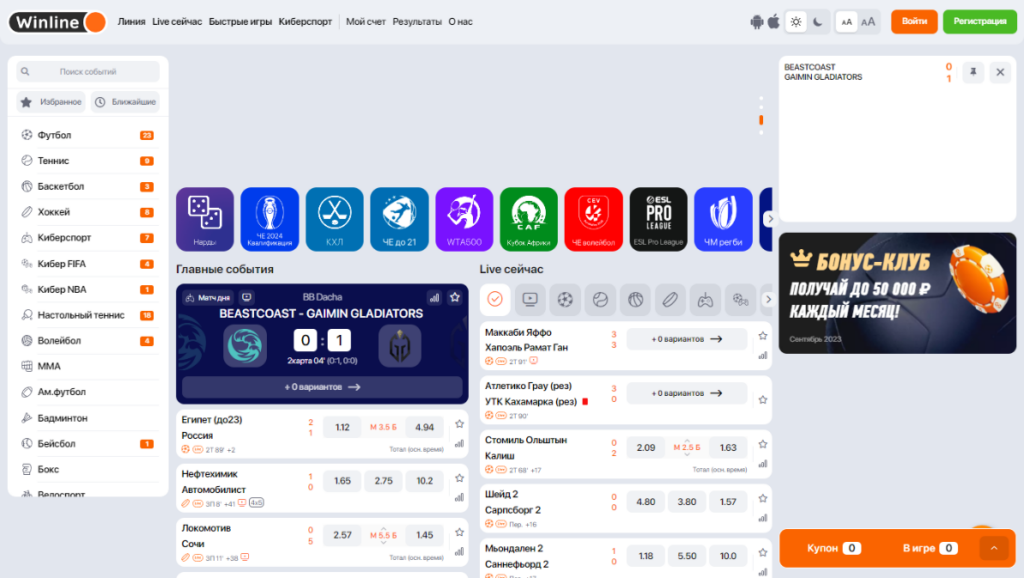Open the ЧМ регби tile
Image resolution: width=1024 pixels, height=578 pixels.
pyautogui.click(x=723, y=219)
